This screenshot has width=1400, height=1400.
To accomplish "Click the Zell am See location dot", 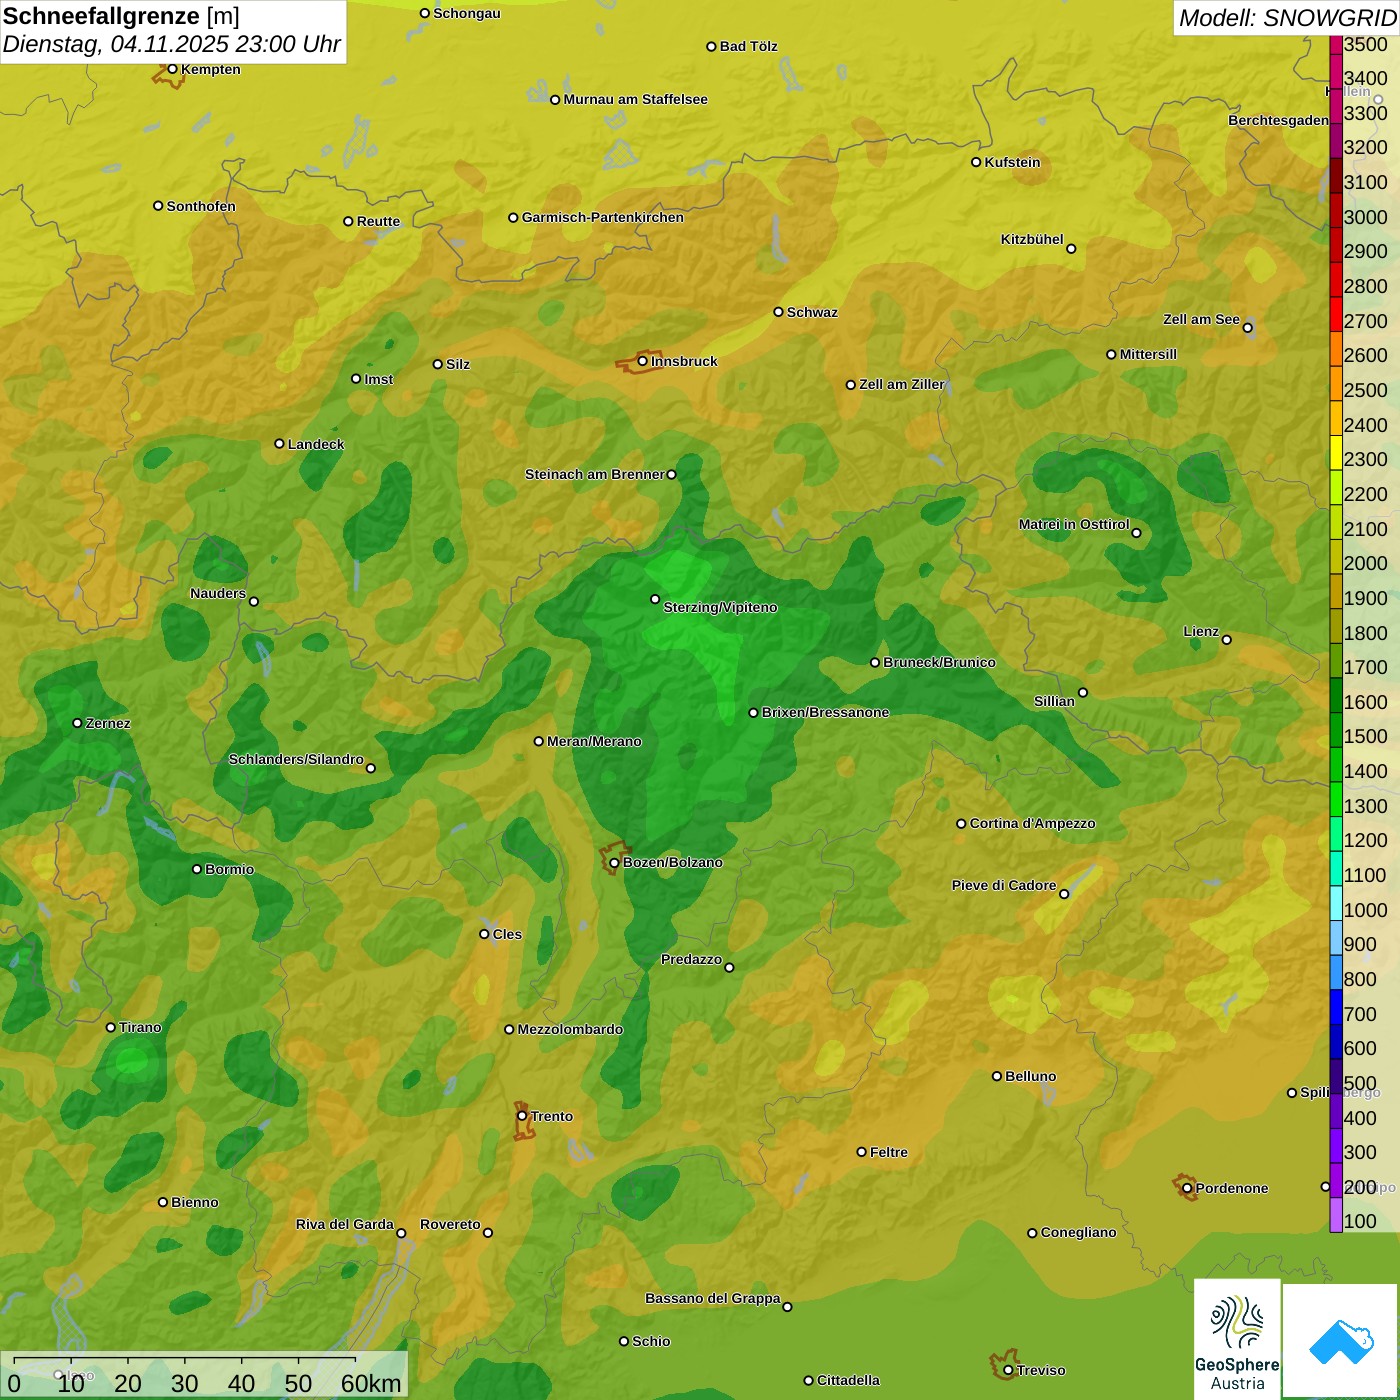I will pyautogui.click(x=1247, y=327).
